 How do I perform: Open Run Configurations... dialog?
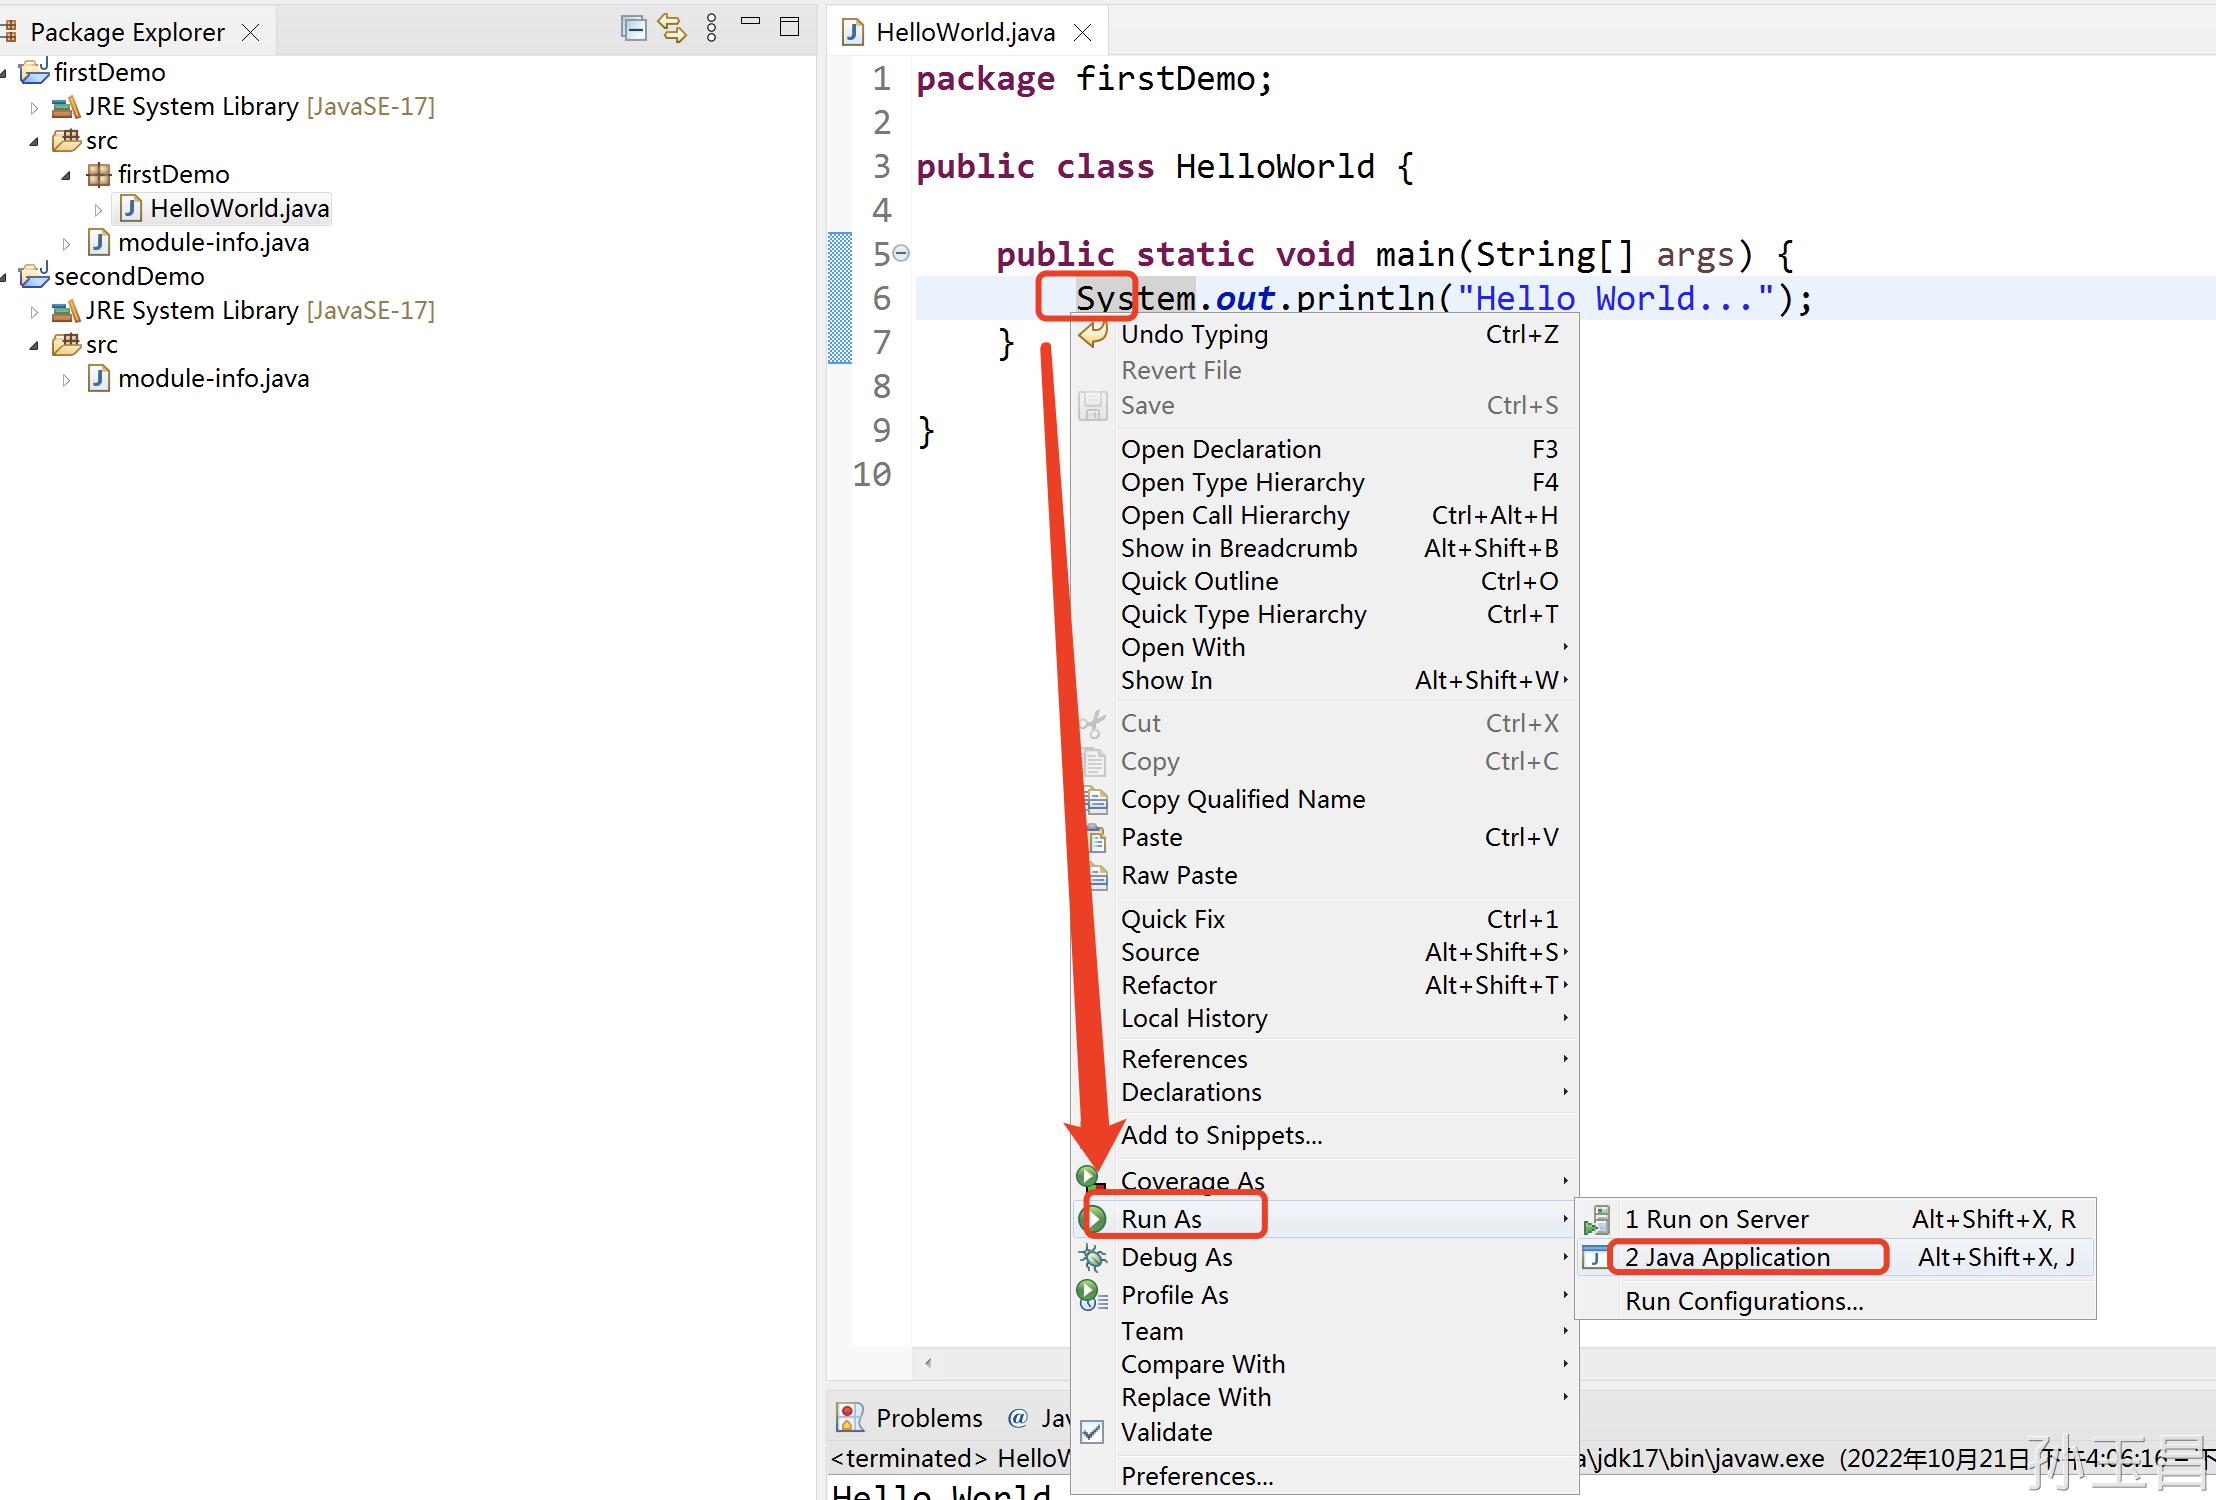point(1743,1301)
